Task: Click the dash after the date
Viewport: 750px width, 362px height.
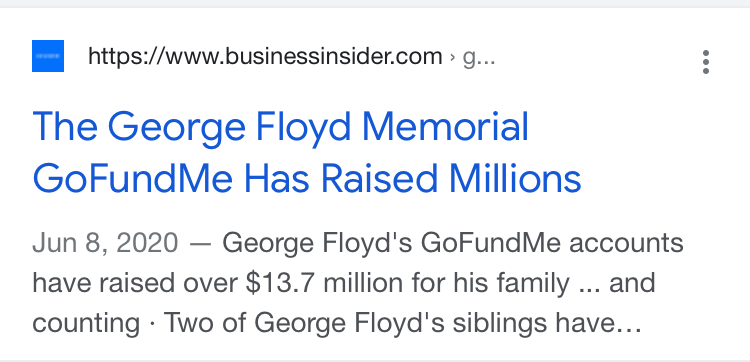Action: (x=200, y=243)
